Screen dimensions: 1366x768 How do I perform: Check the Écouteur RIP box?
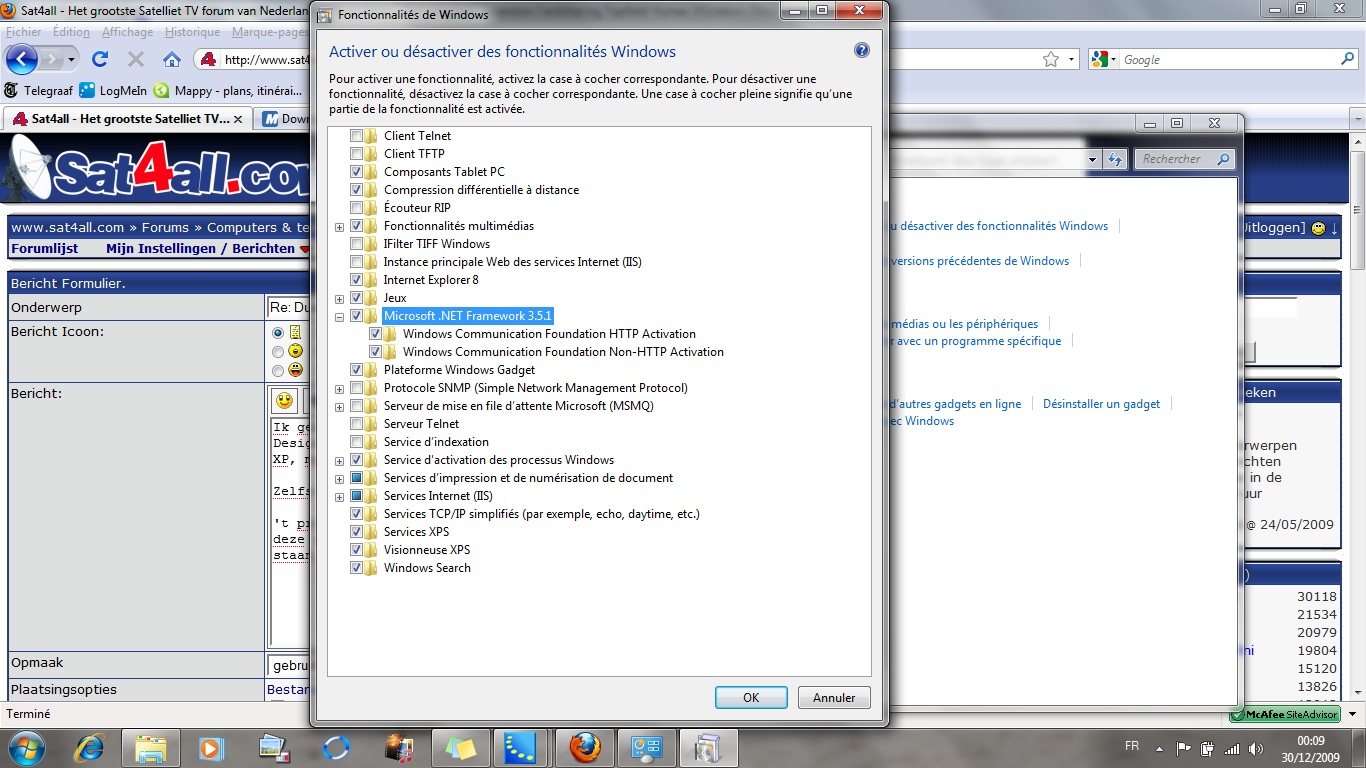pos(356,208)
